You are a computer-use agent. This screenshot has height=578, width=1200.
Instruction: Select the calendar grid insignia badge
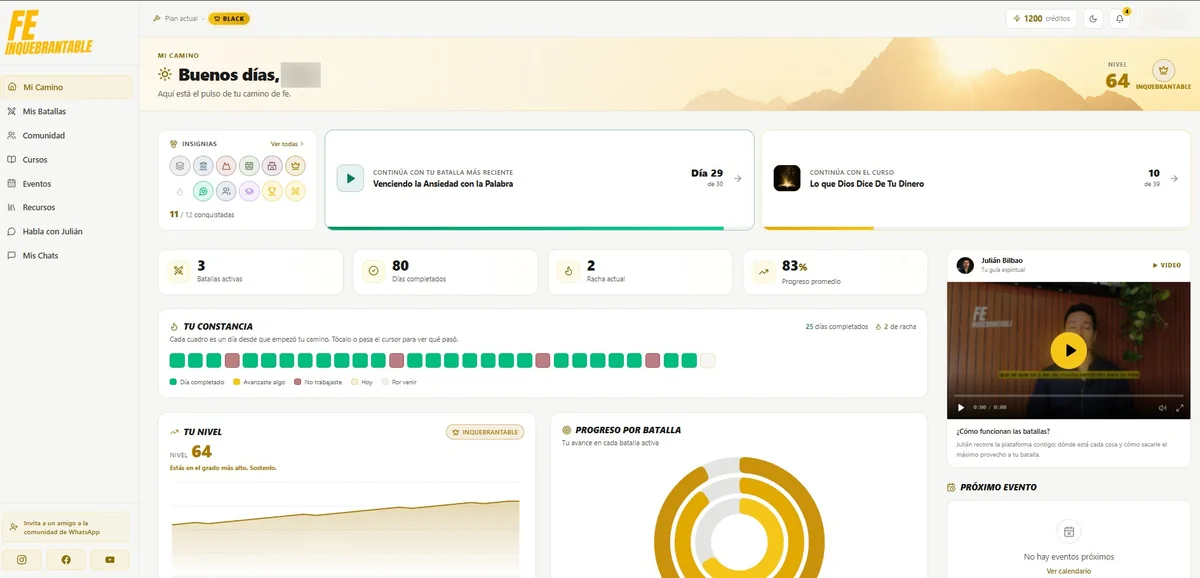[249, 166]
